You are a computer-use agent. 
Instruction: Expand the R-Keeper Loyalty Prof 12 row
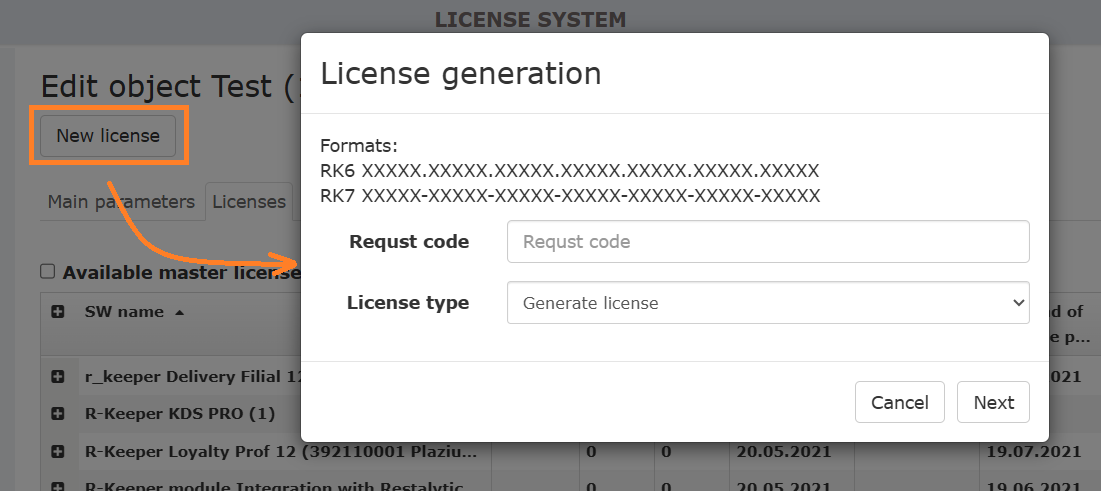click(58, 451)
